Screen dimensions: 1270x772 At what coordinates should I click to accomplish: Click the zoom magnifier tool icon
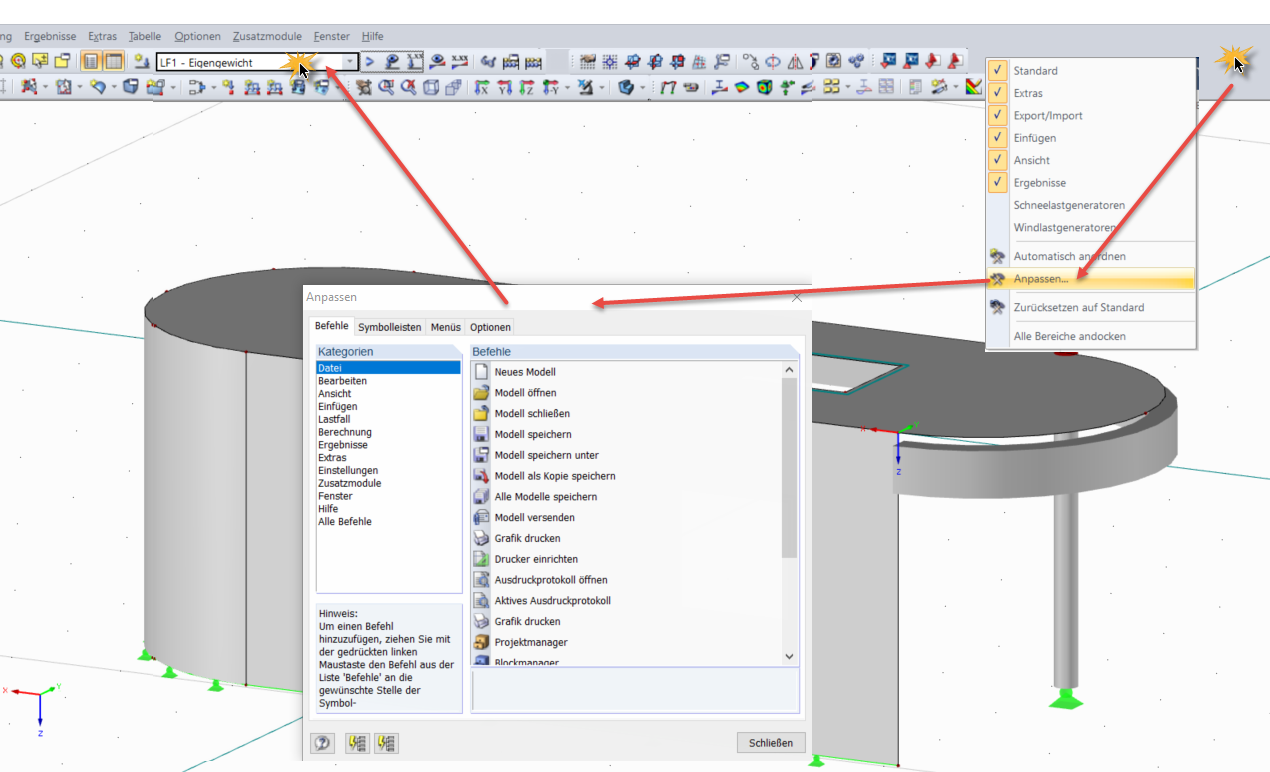(x=388, y=87)
